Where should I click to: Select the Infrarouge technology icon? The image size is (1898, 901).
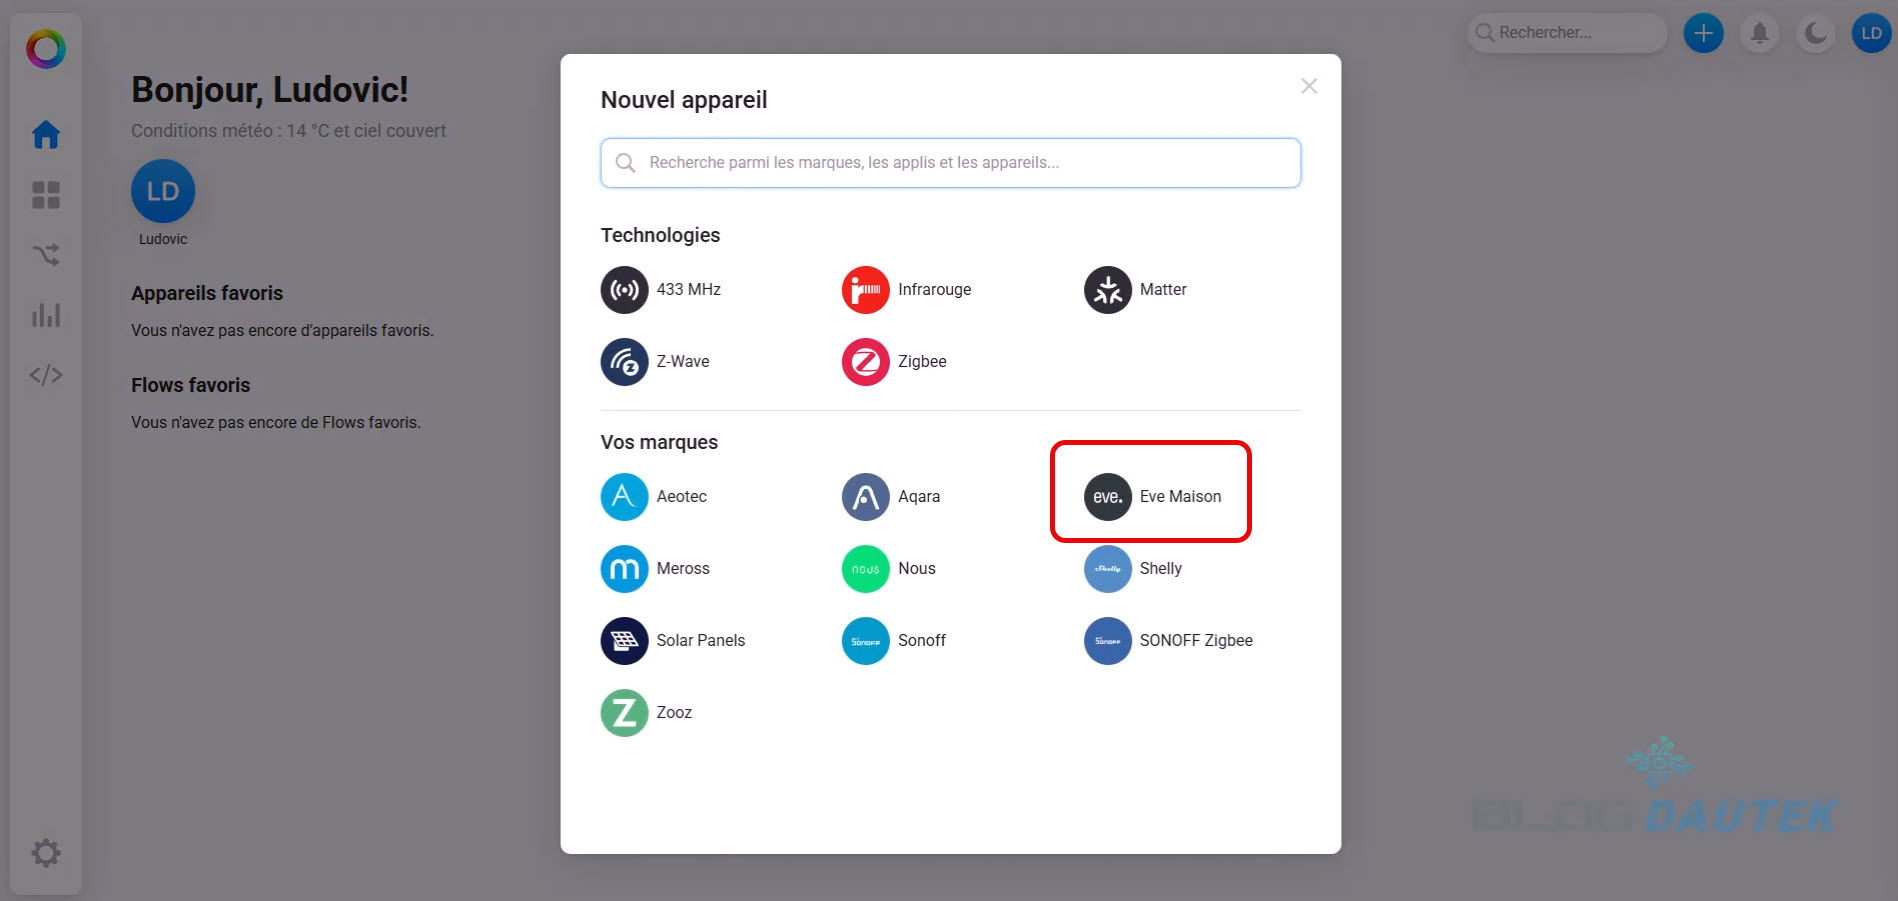pyautogui.click(x=866, y=290)
